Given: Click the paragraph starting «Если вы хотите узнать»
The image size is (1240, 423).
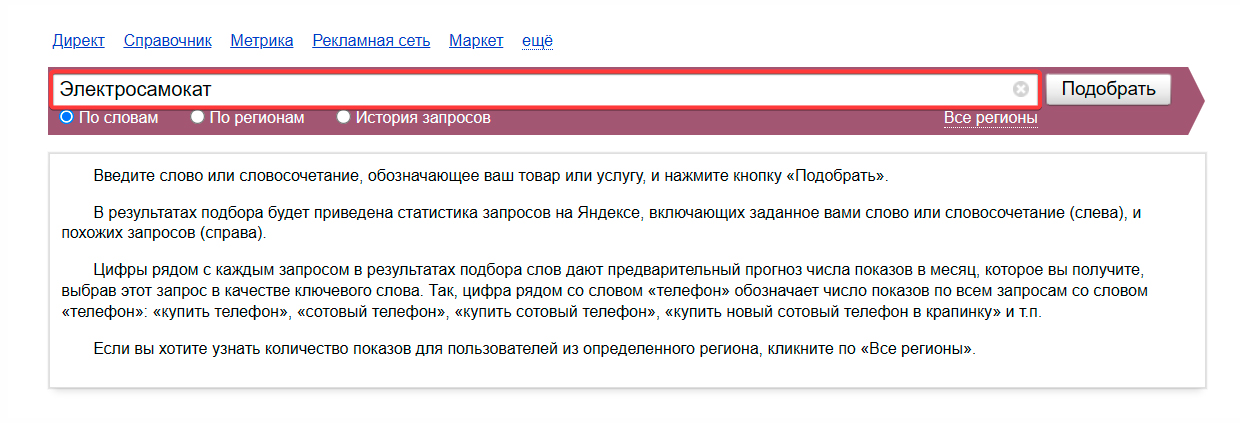Looking at the screenshot, I should coord(534,350).
